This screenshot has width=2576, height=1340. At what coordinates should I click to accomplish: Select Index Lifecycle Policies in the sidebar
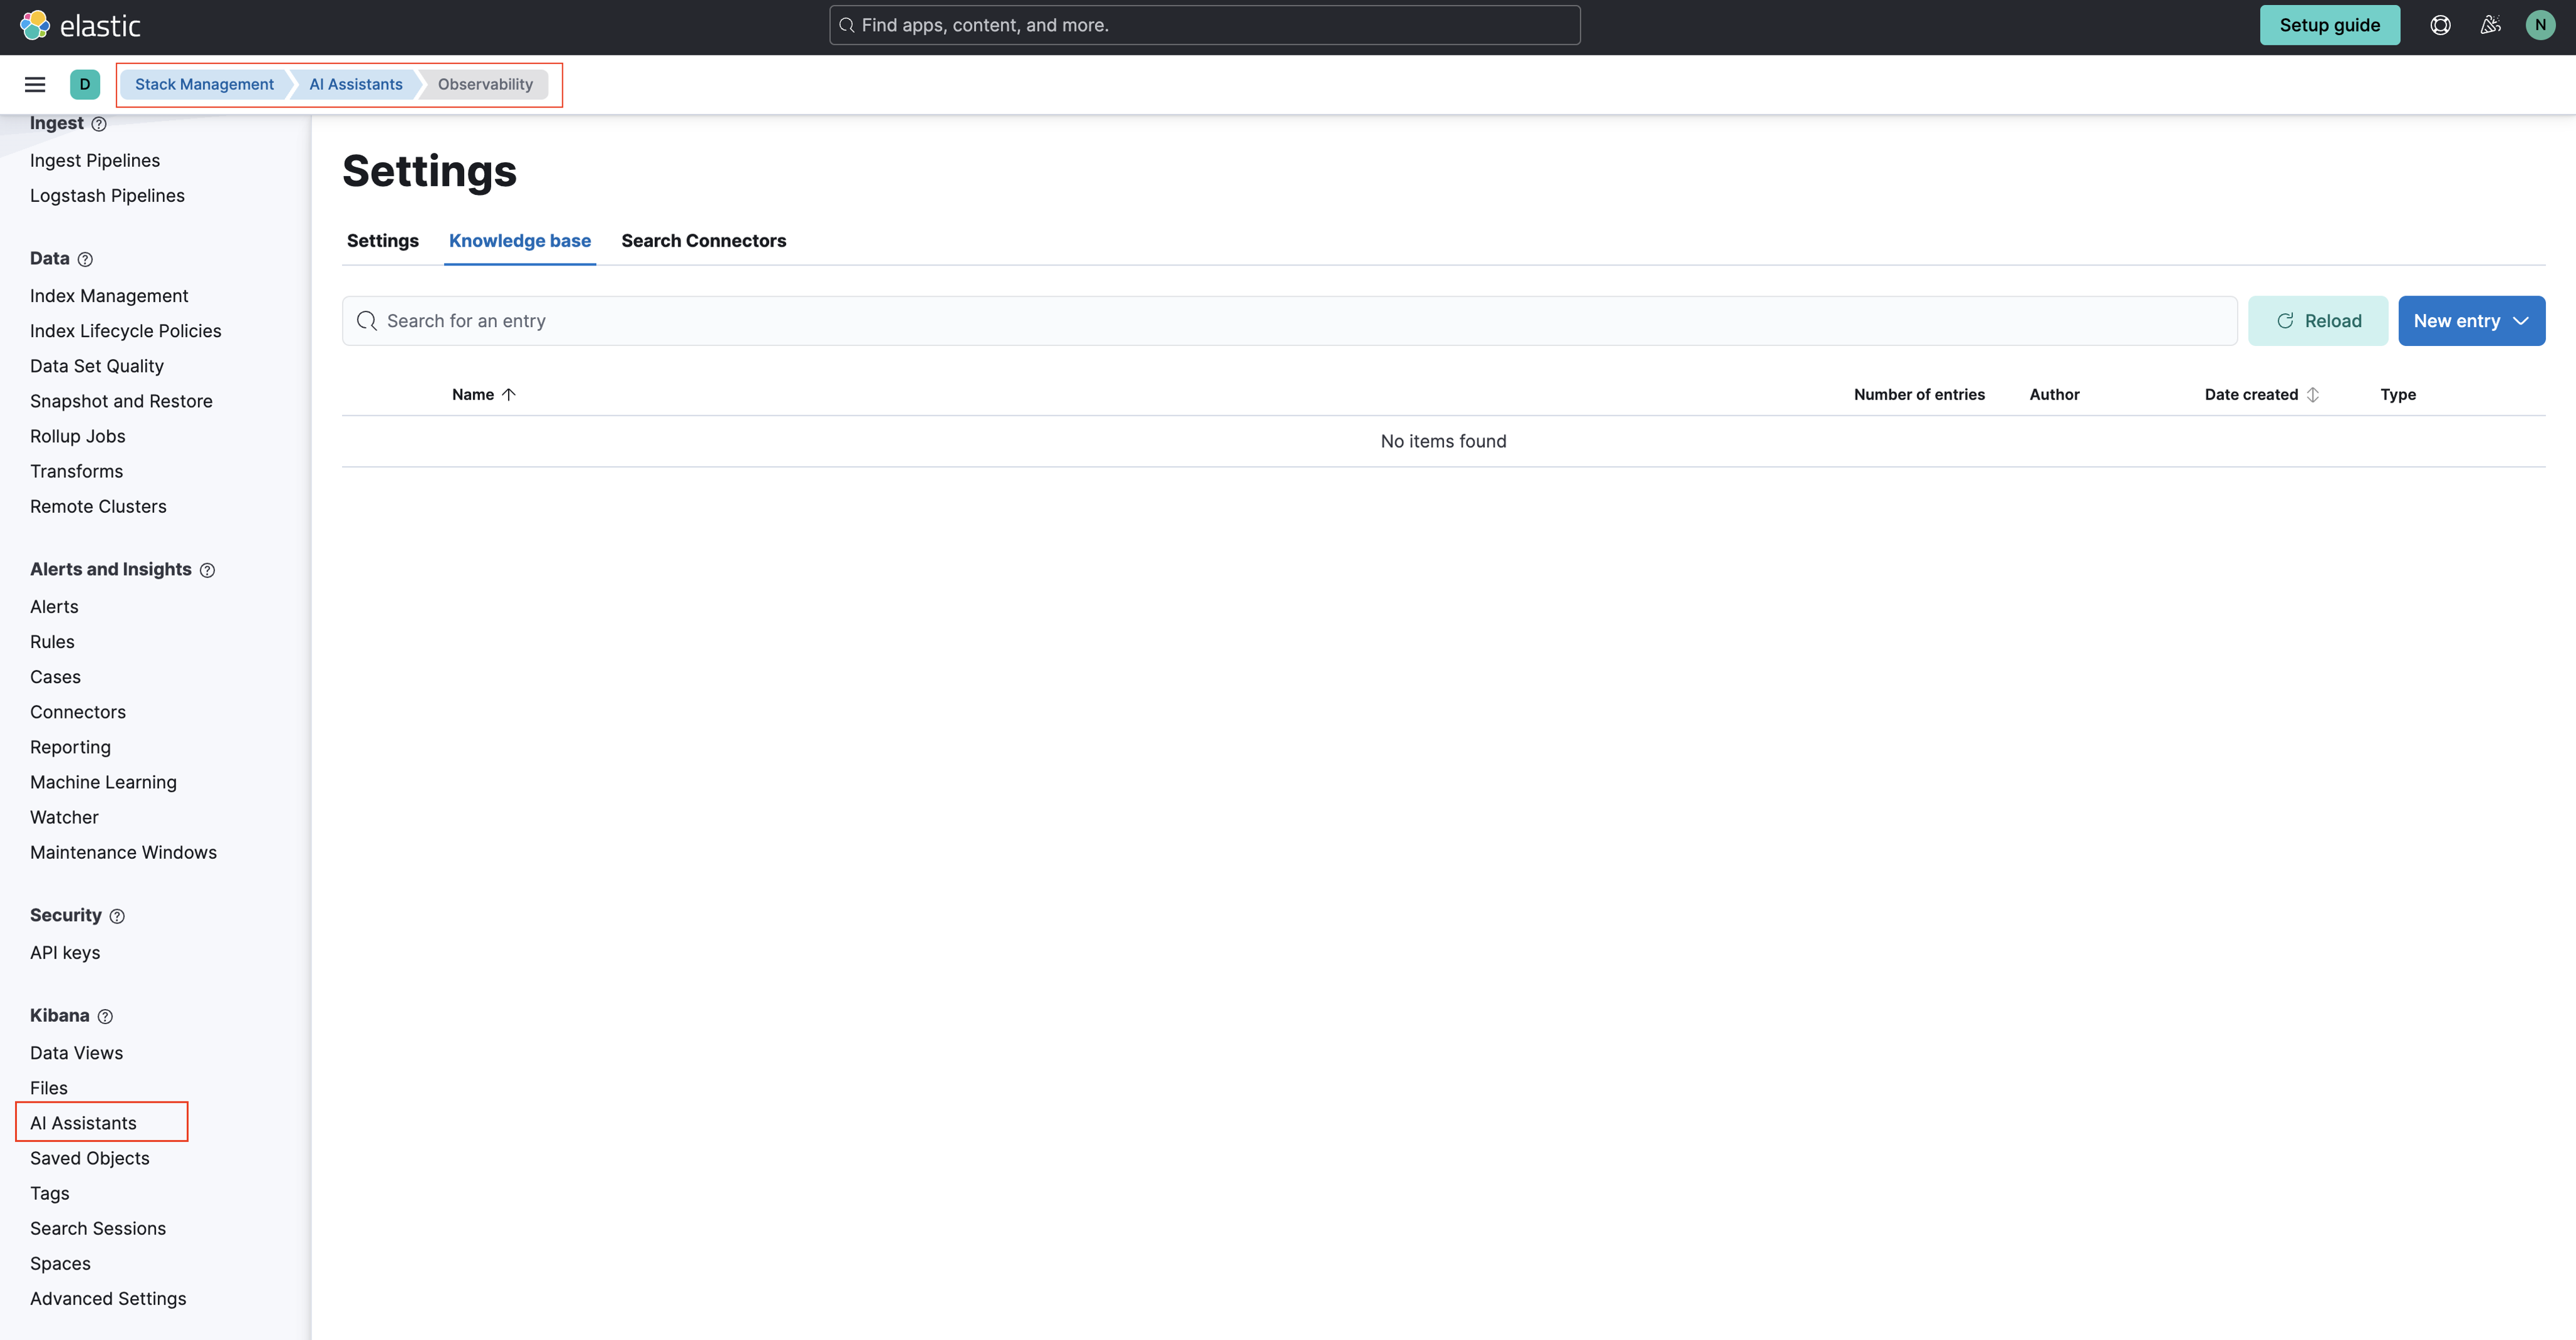coord(125,330)
